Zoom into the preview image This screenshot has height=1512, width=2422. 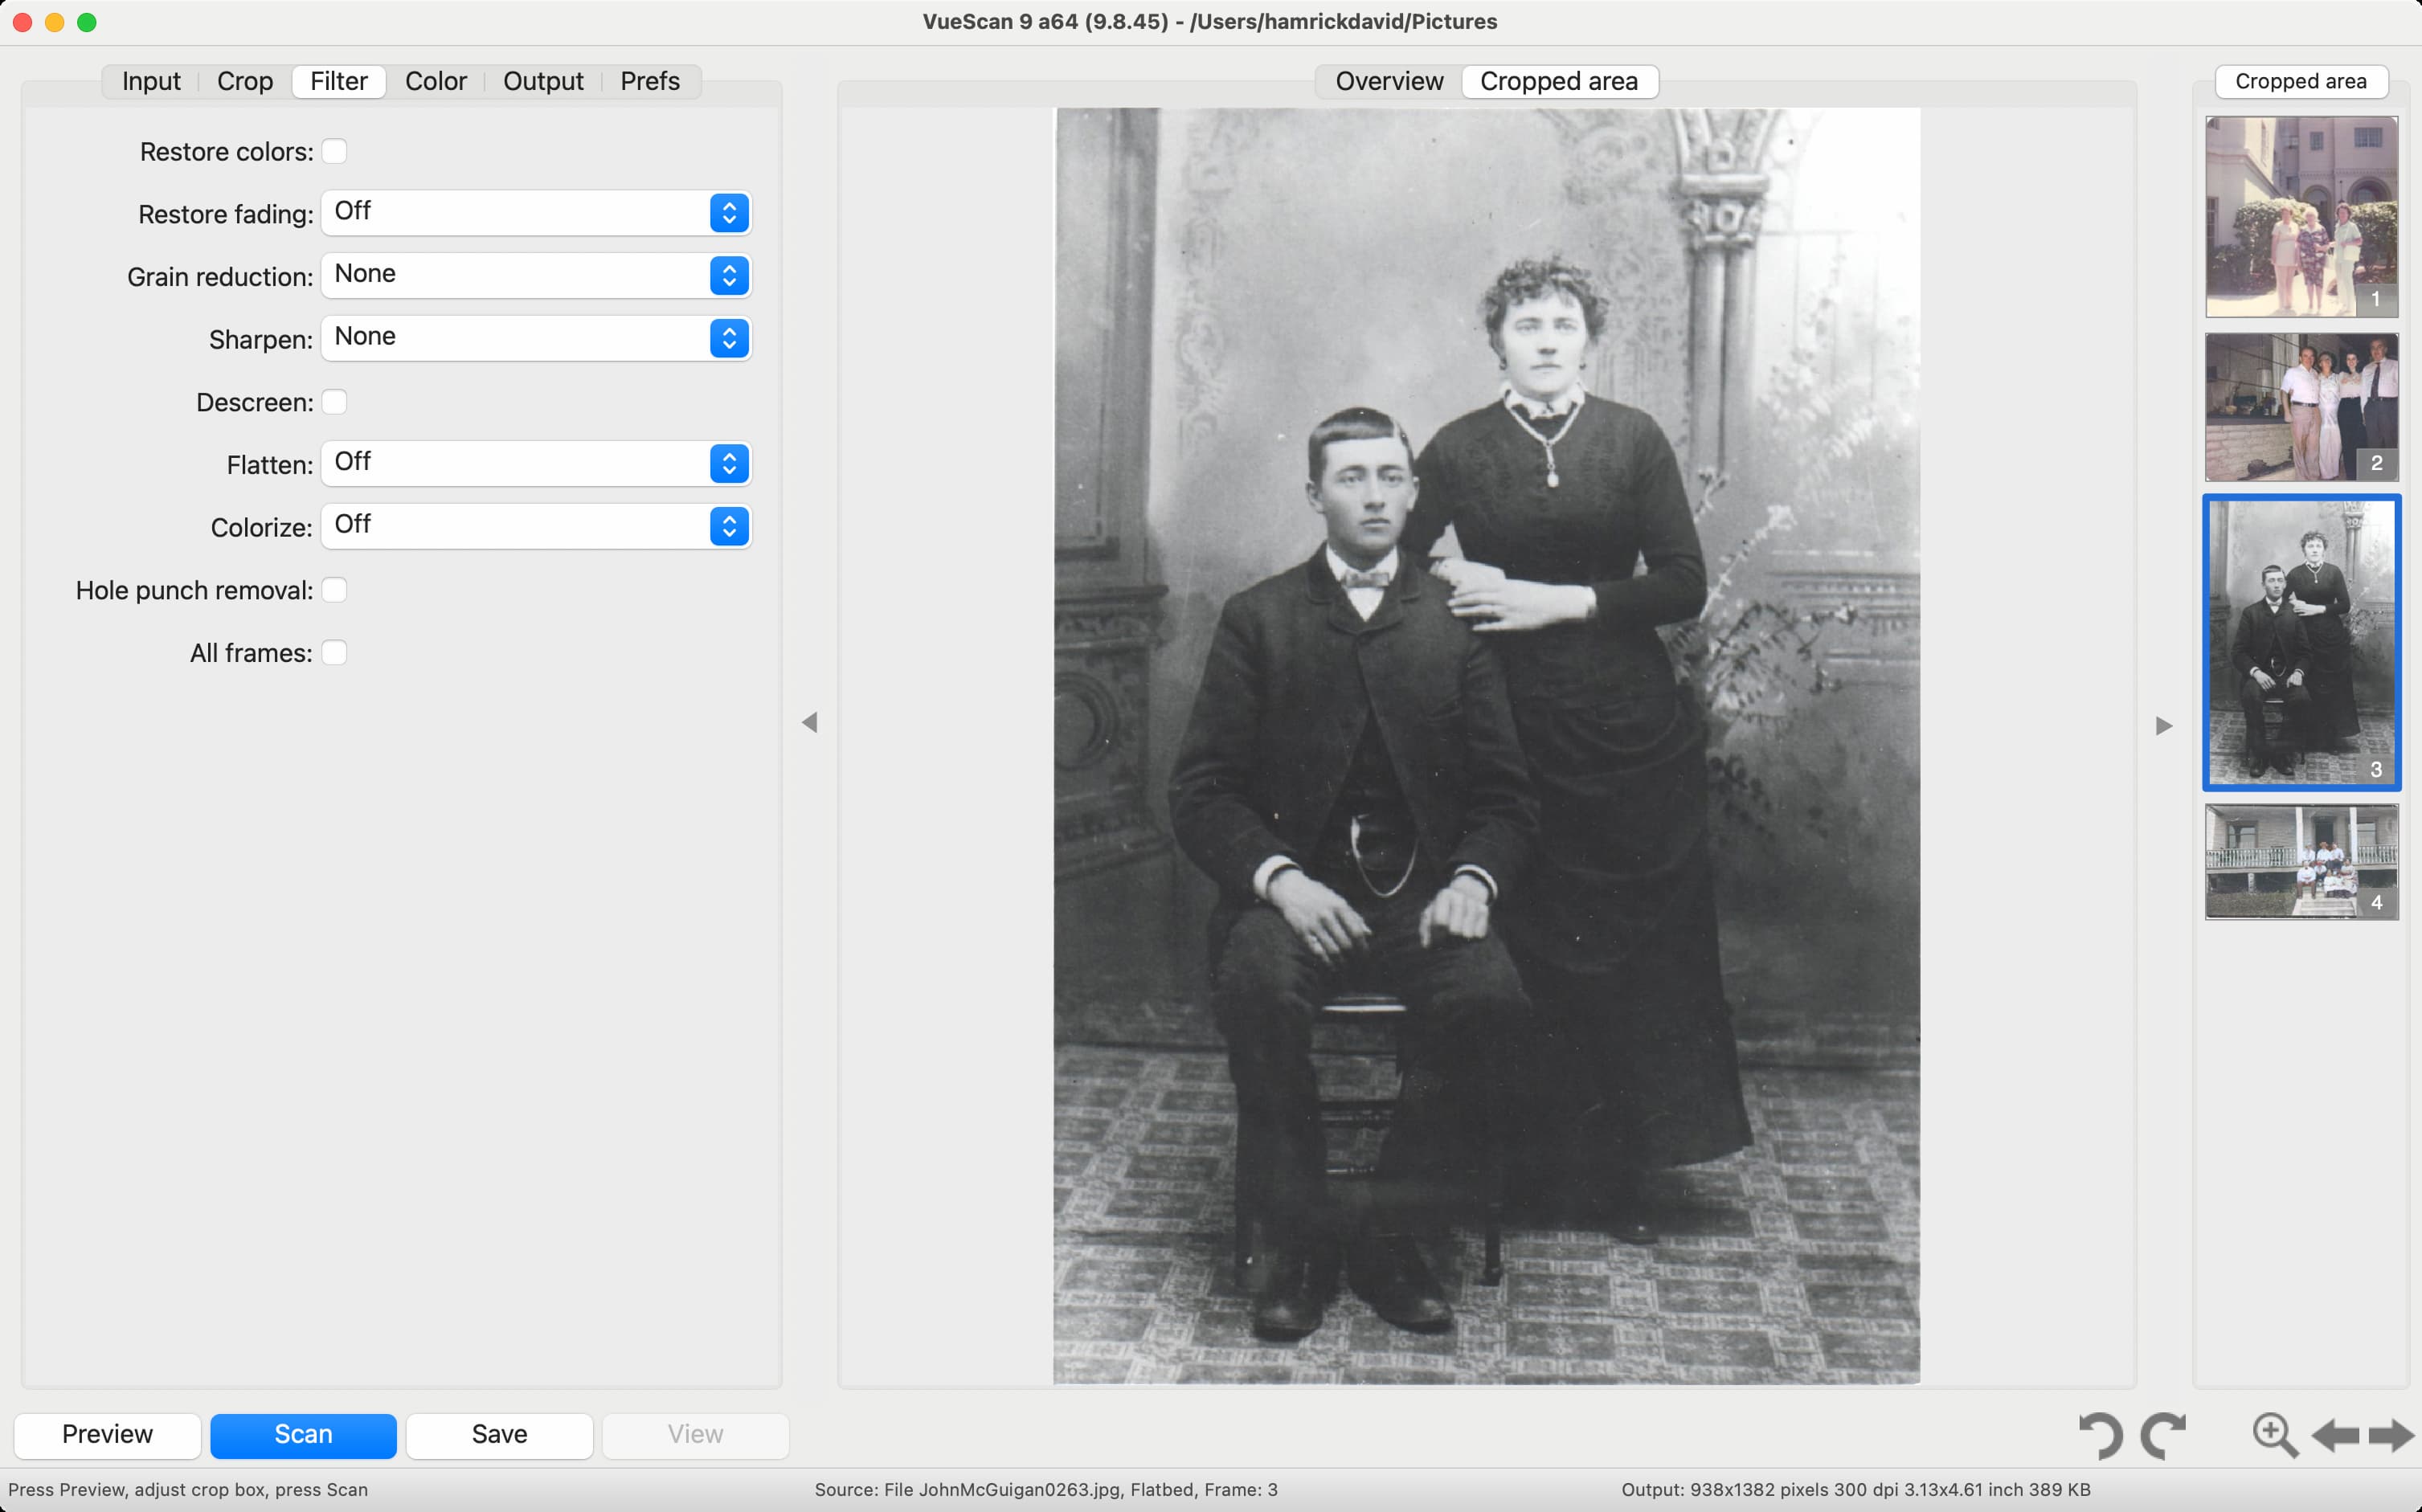click(2274, 1435)
